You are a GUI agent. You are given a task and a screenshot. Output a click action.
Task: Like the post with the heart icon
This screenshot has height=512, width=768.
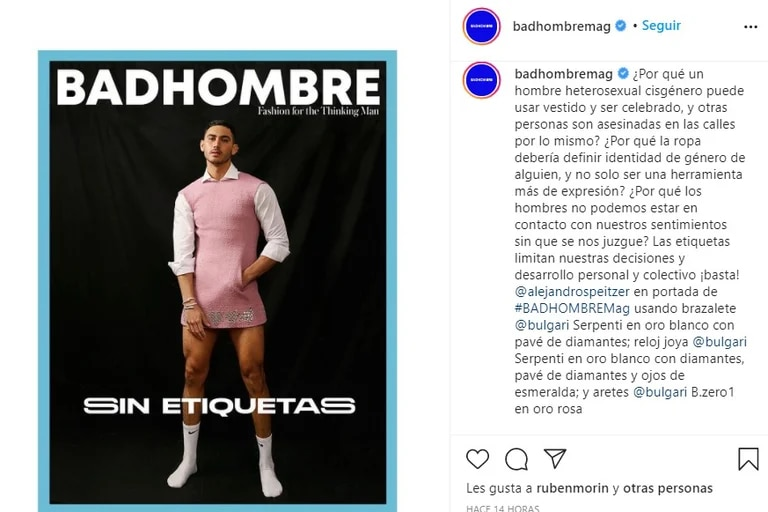477,459
